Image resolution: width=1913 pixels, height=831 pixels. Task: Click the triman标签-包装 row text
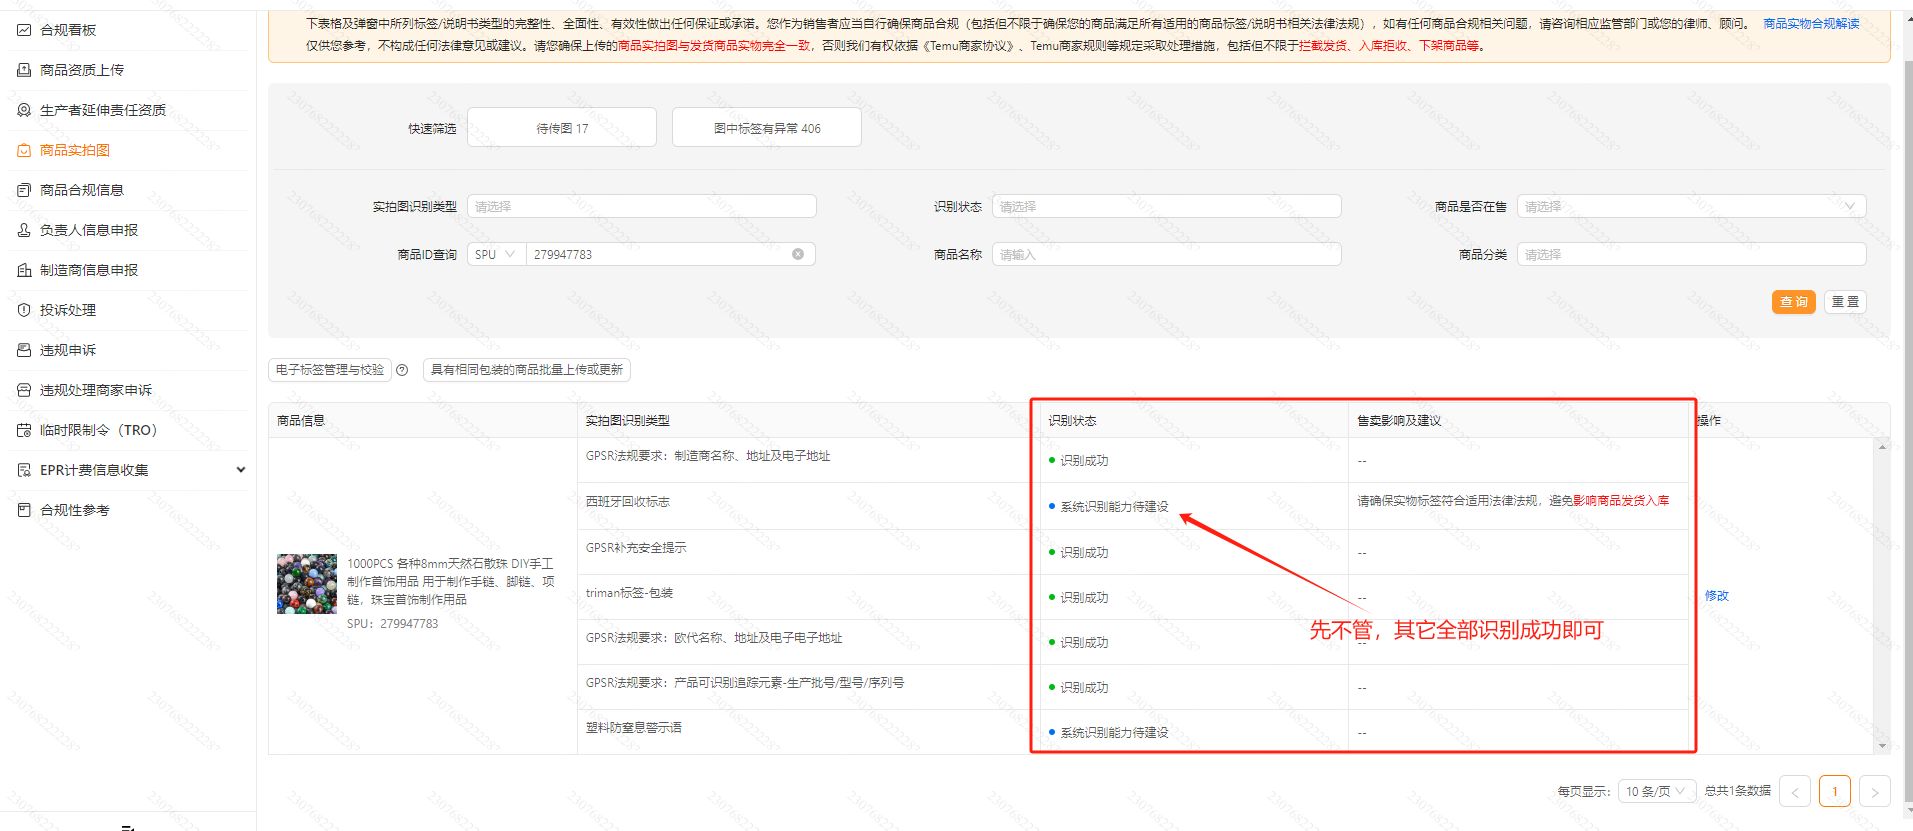[x=630, y=593]
